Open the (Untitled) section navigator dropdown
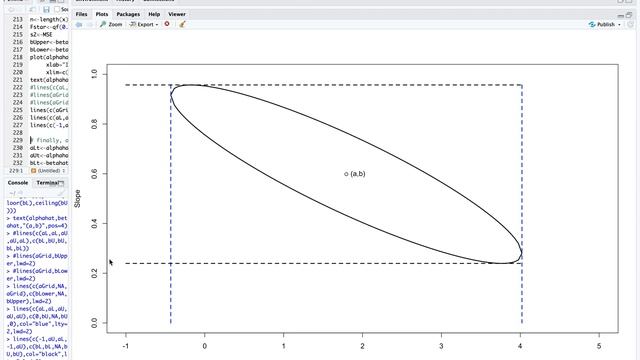Image resolution: width=640 pixels, height=360 pixels. [49, 171]
